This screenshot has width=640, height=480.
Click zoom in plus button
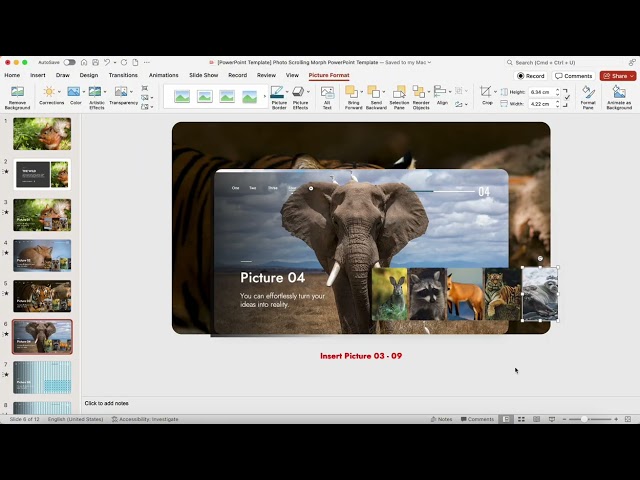click(x=616, y=419)
